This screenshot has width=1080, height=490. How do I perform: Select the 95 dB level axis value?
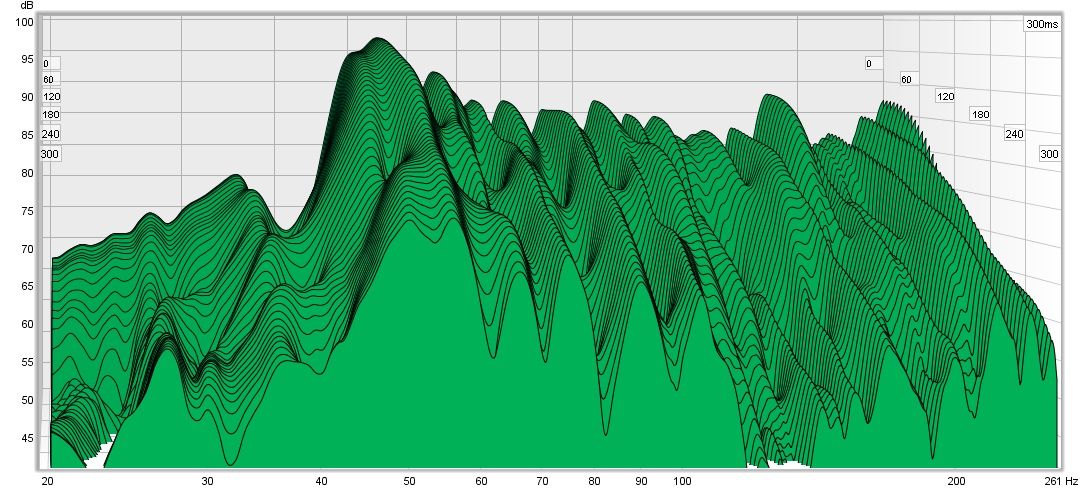[27, 59]
